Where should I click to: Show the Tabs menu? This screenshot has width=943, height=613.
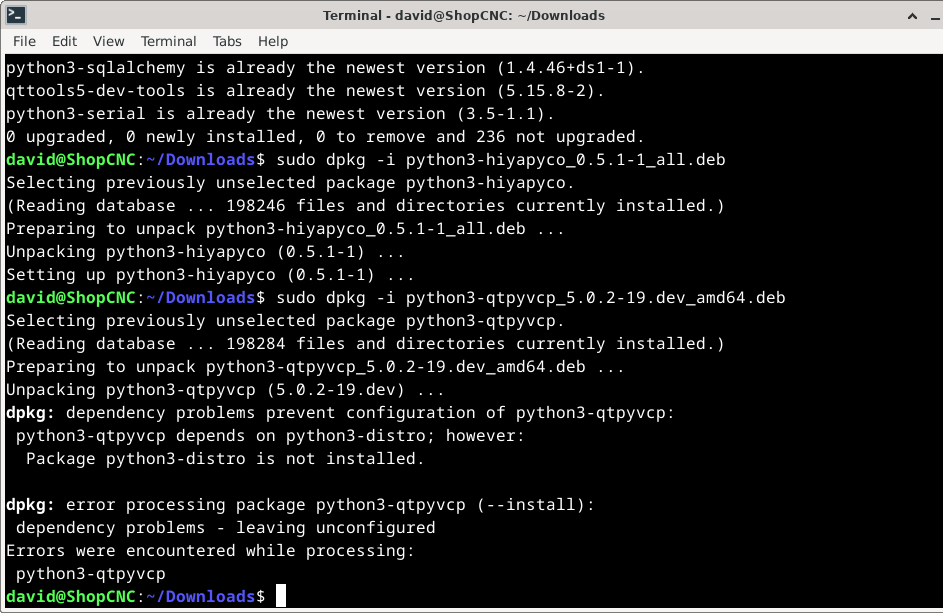[x=227, y=41]
